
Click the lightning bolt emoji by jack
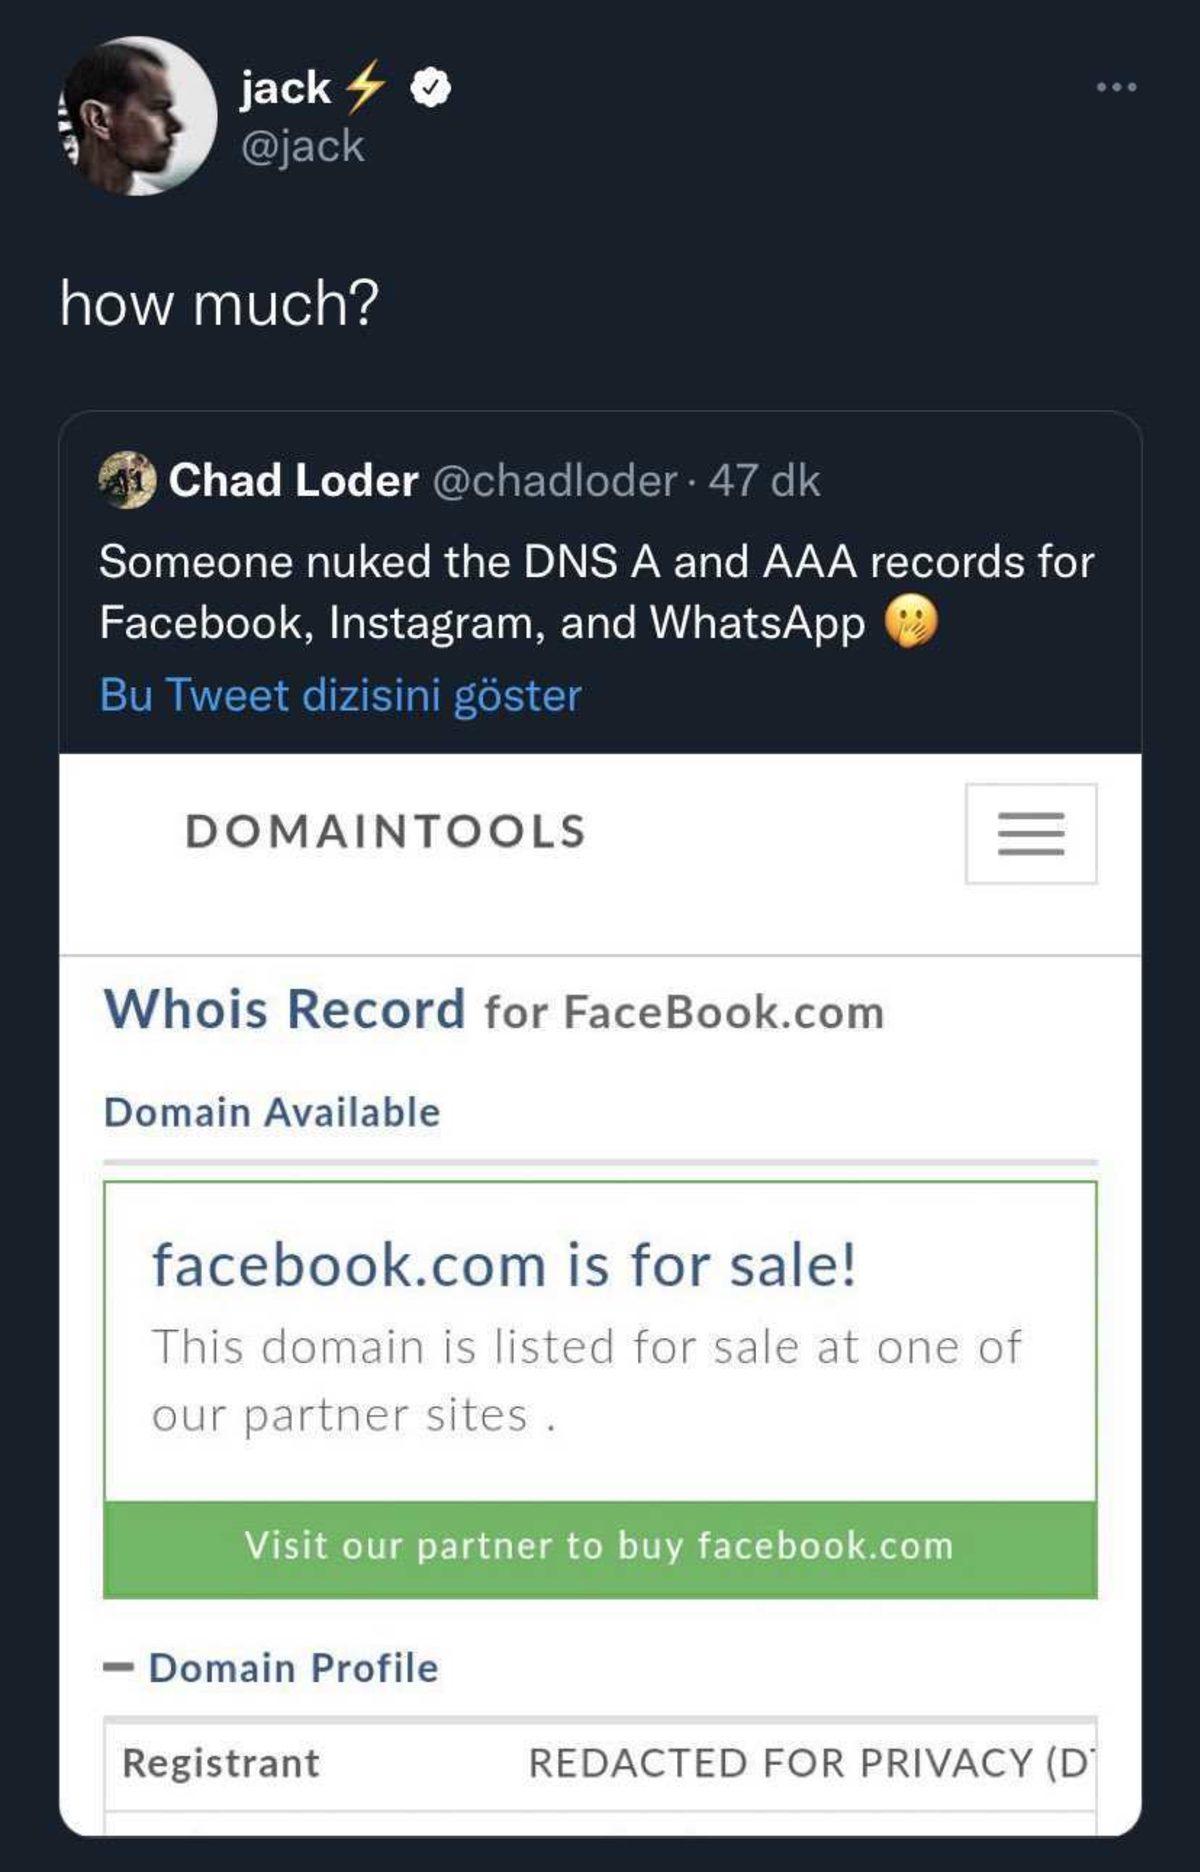(x=365, y=87)
